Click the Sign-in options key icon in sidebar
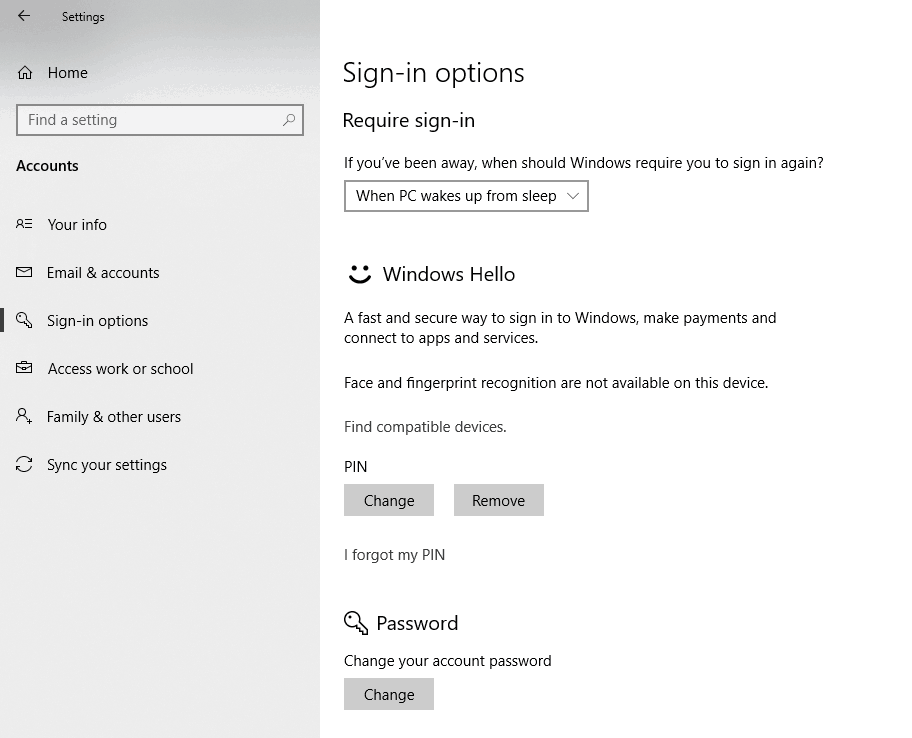The height and width of the screenshot is (738, 912). point(24,320)
